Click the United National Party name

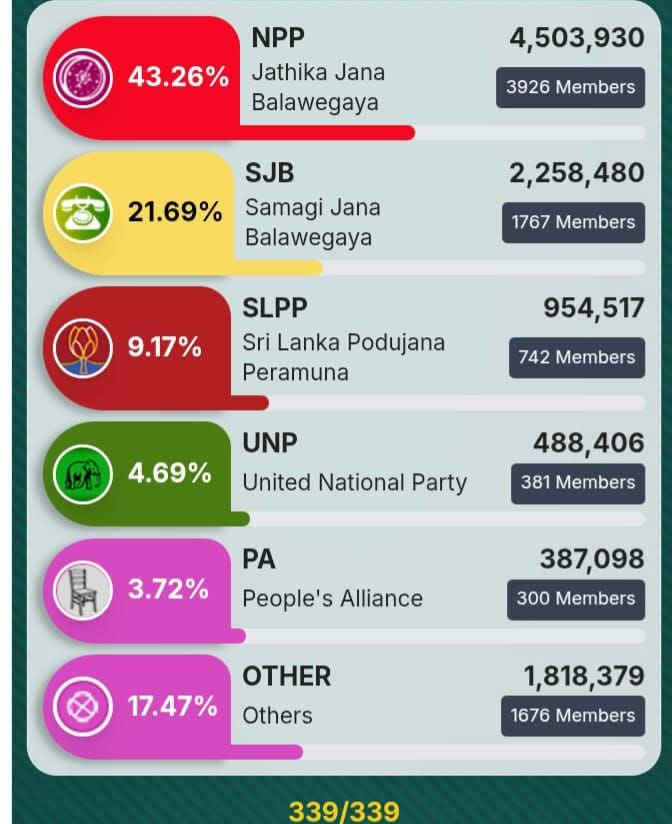click(x=355, y=483)
